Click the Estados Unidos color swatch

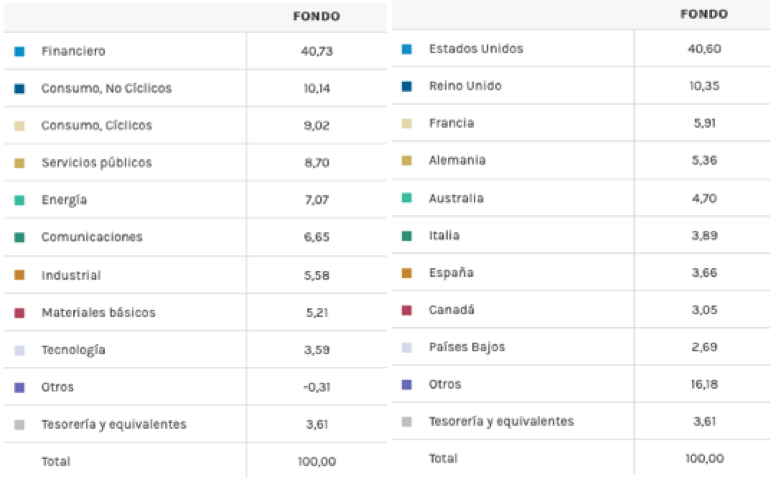[x=406, y=49]
